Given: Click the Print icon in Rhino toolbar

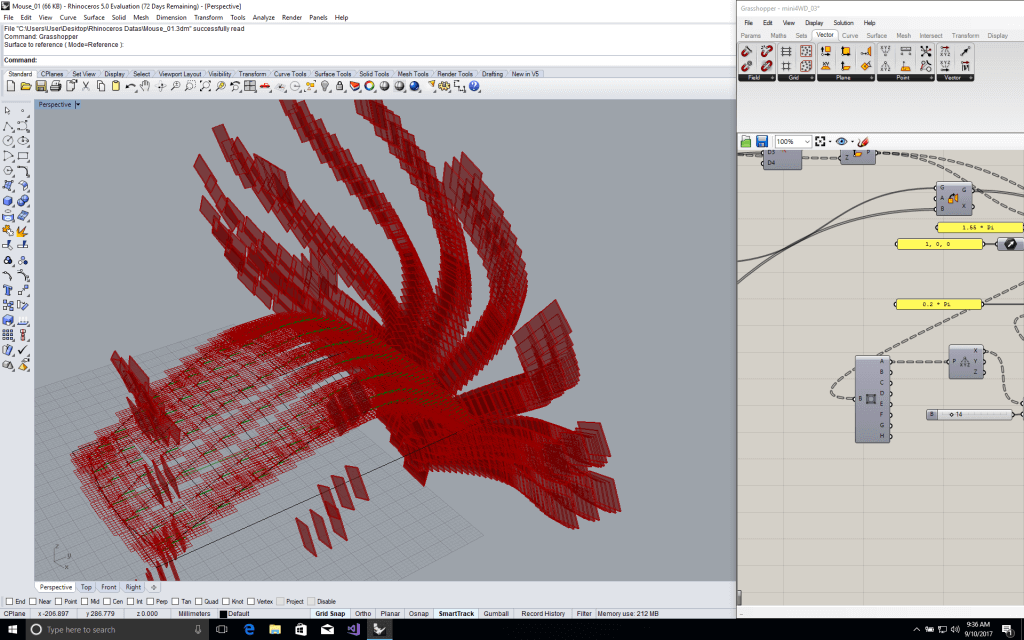Looking at the screenshot, I should pos(56,86).
